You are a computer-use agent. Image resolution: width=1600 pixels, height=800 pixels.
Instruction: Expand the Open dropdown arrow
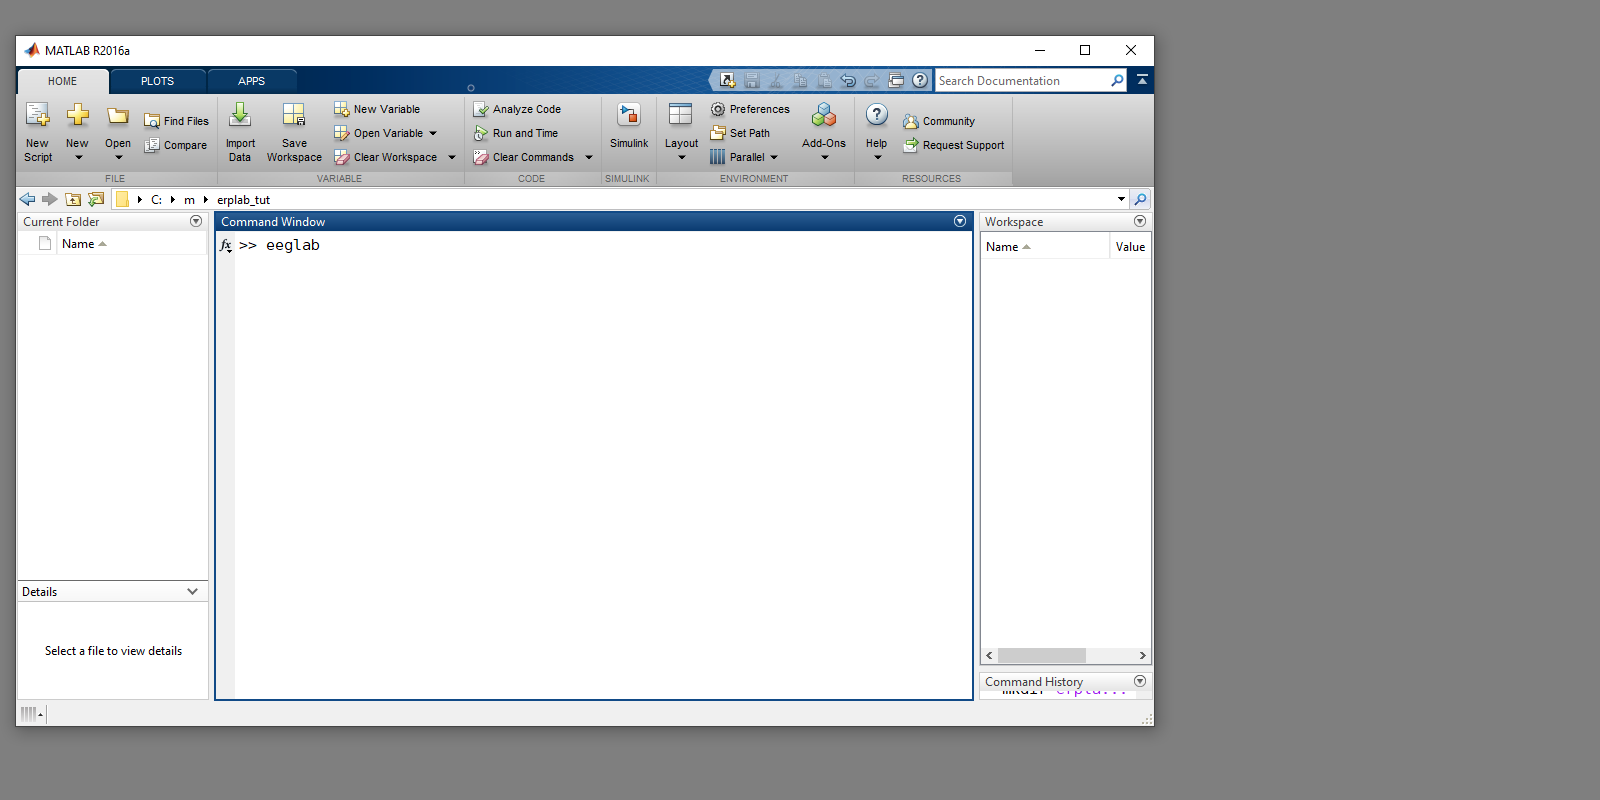[118, 157]
